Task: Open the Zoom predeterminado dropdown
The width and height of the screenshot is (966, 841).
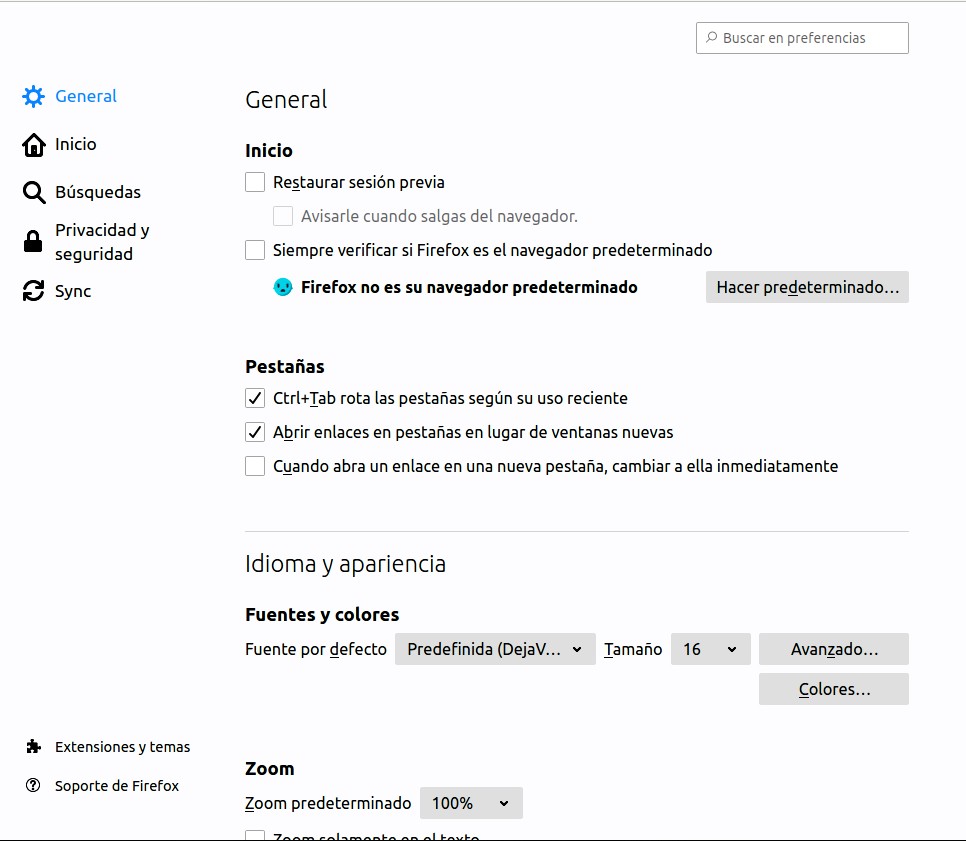Action: 471,803
